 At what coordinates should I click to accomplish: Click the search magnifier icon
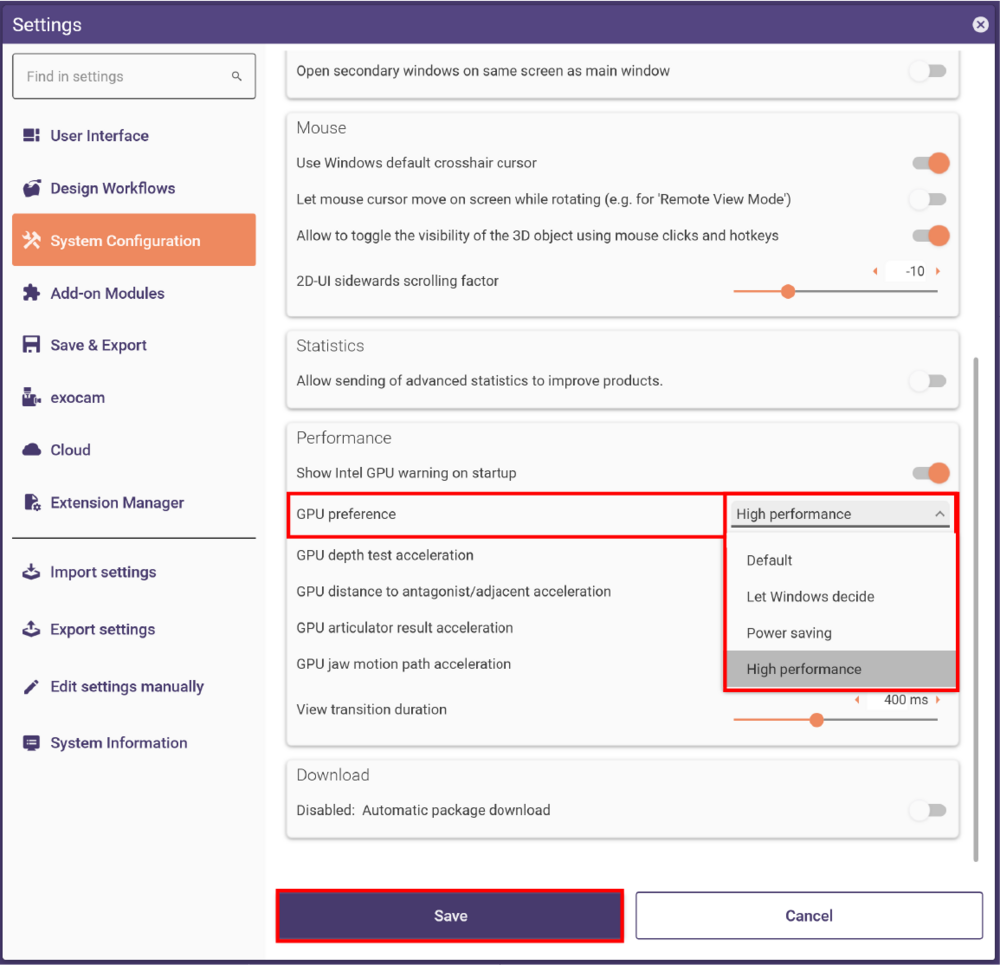(237, 77)
